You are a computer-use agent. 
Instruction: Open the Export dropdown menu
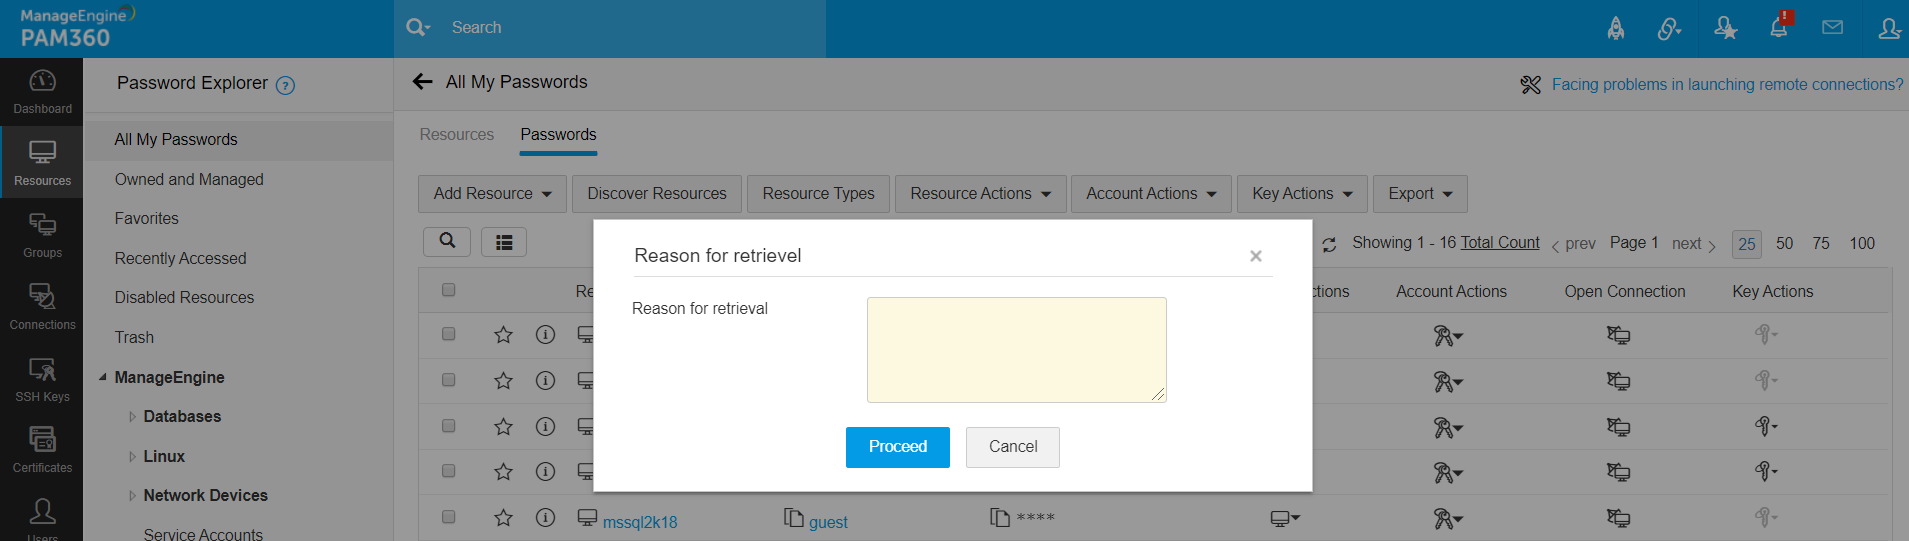click(1419, 194)
